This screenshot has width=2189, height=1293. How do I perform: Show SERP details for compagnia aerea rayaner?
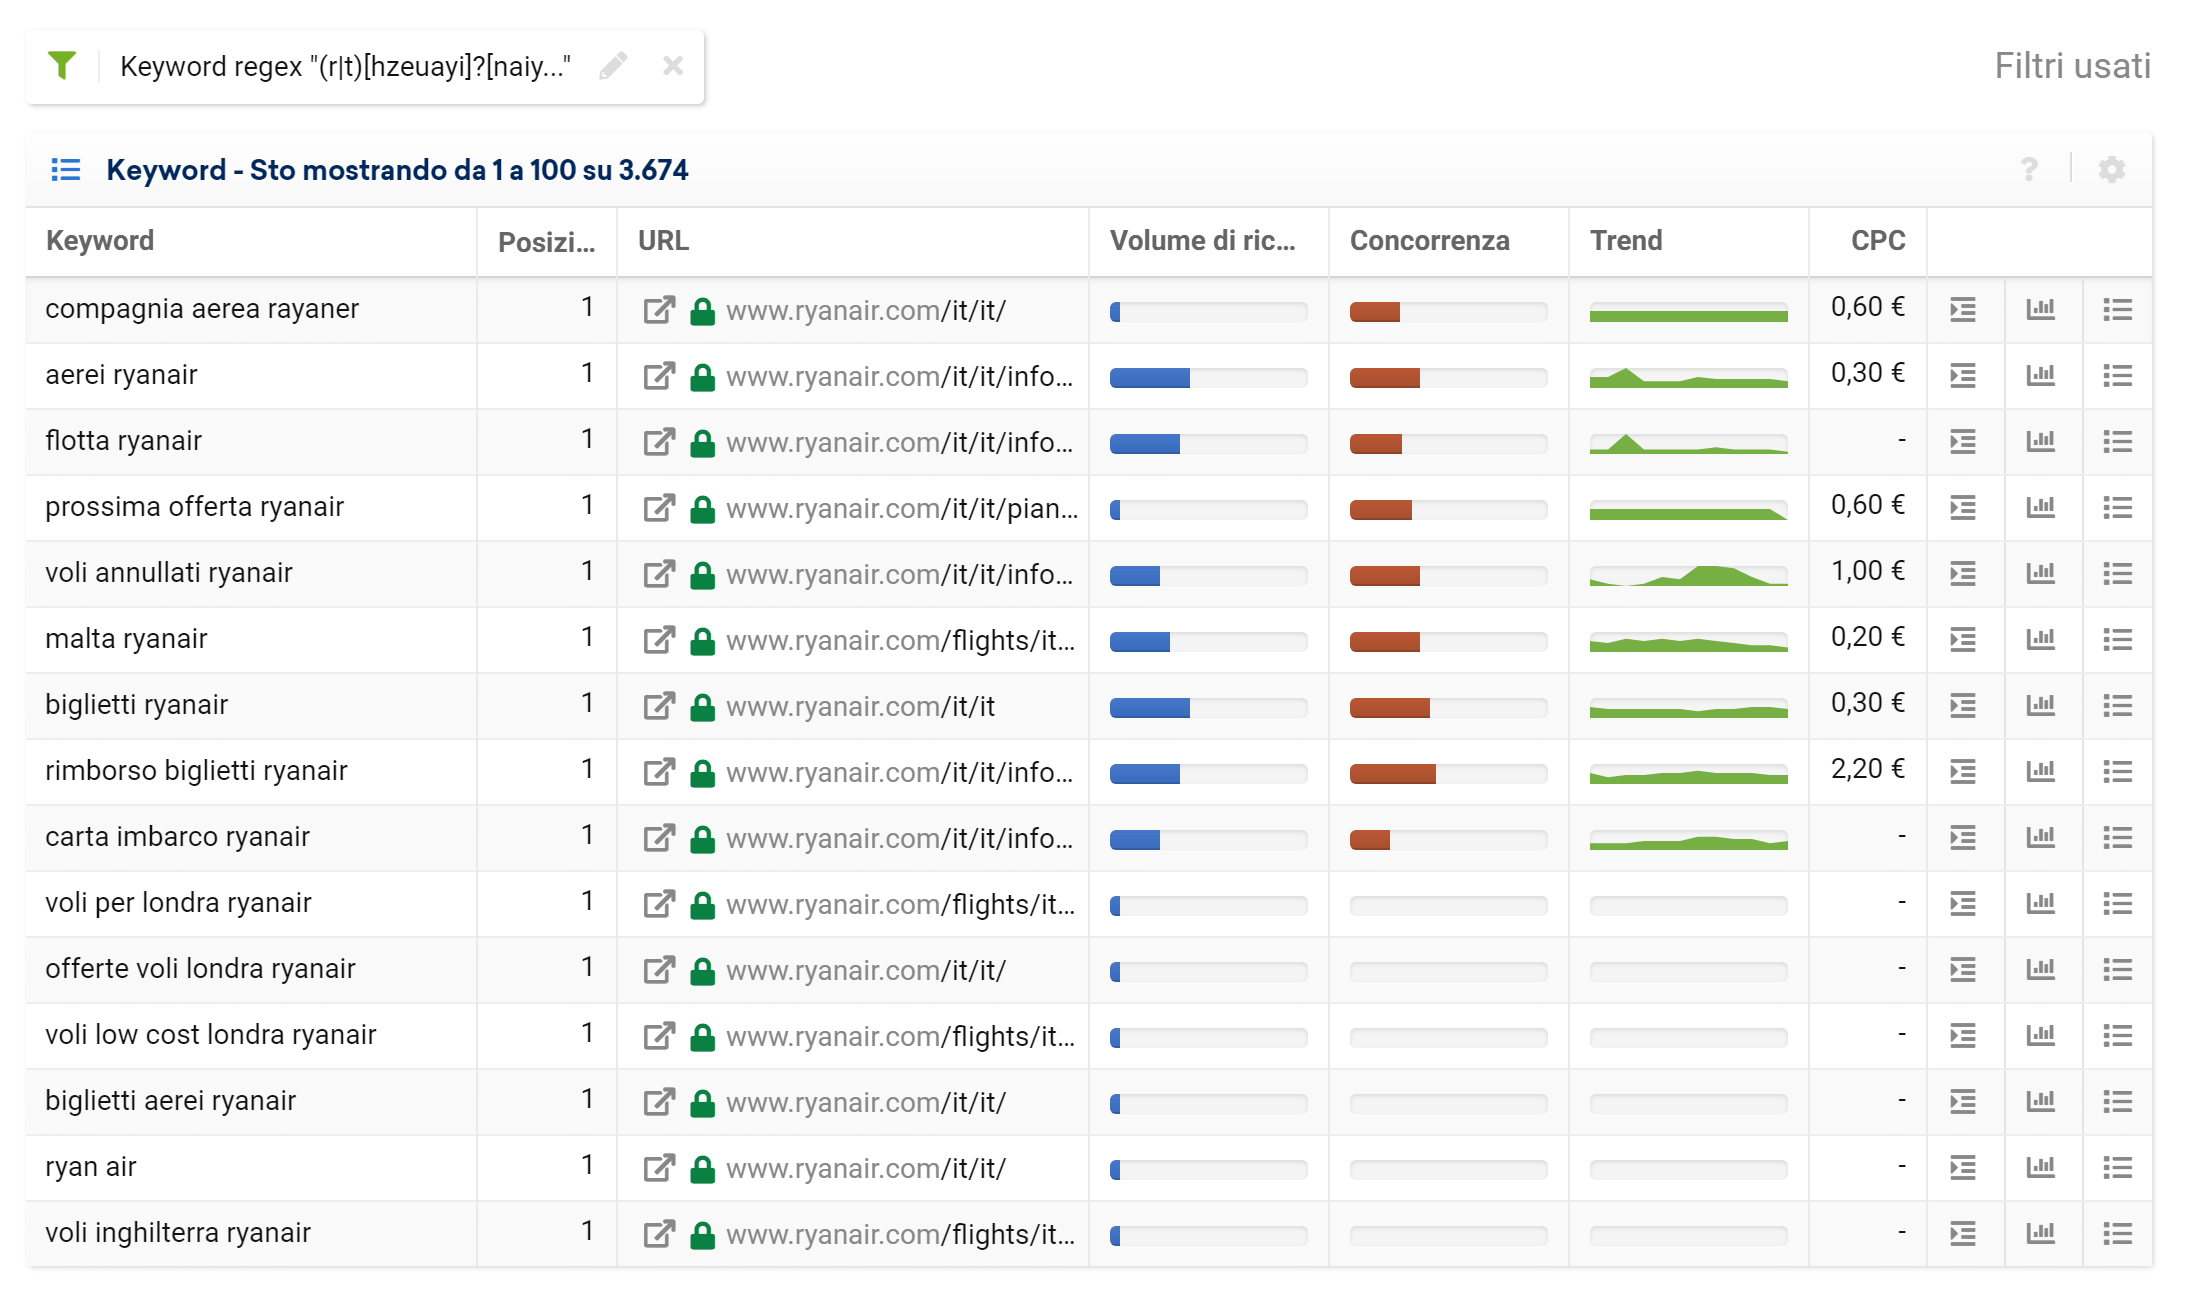1963,310
